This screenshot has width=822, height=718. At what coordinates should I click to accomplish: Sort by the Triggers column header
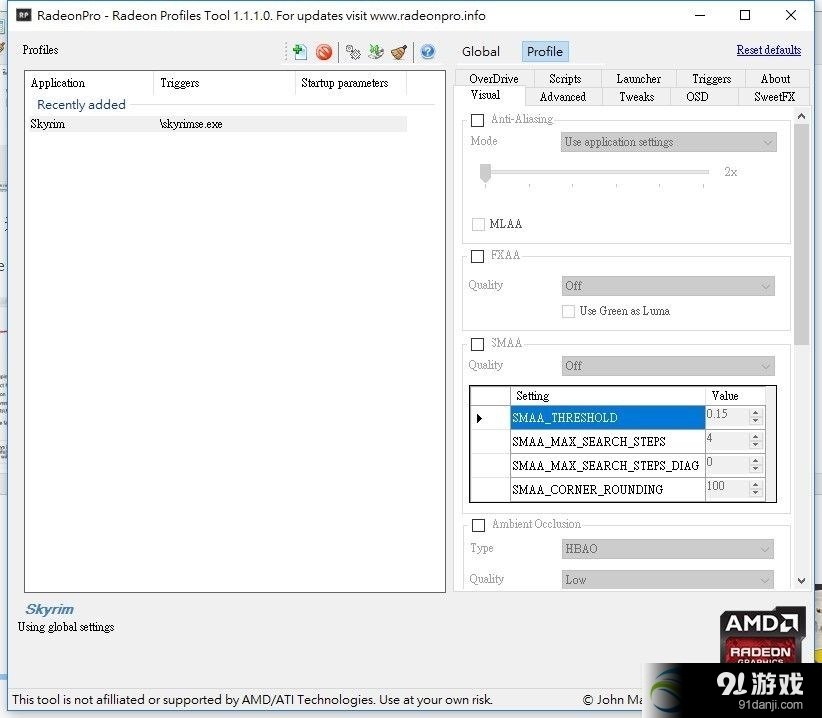click(x=224, y=83)
